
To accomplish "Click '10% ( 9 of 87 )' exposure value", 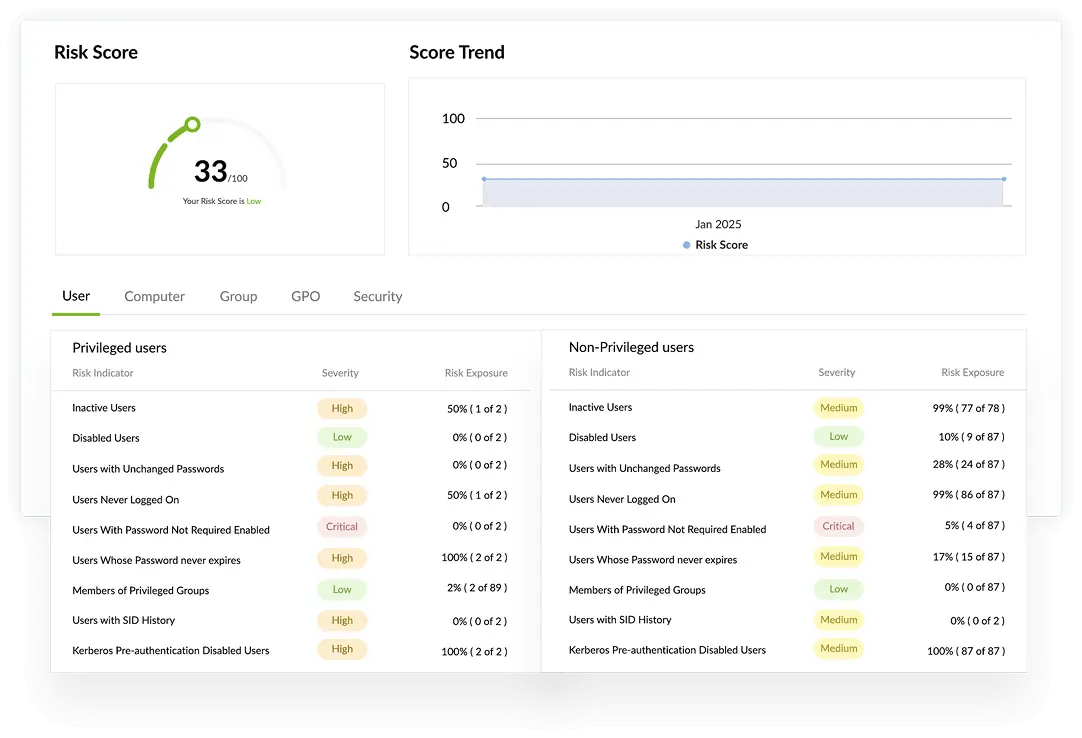I will tap(972, 437).
